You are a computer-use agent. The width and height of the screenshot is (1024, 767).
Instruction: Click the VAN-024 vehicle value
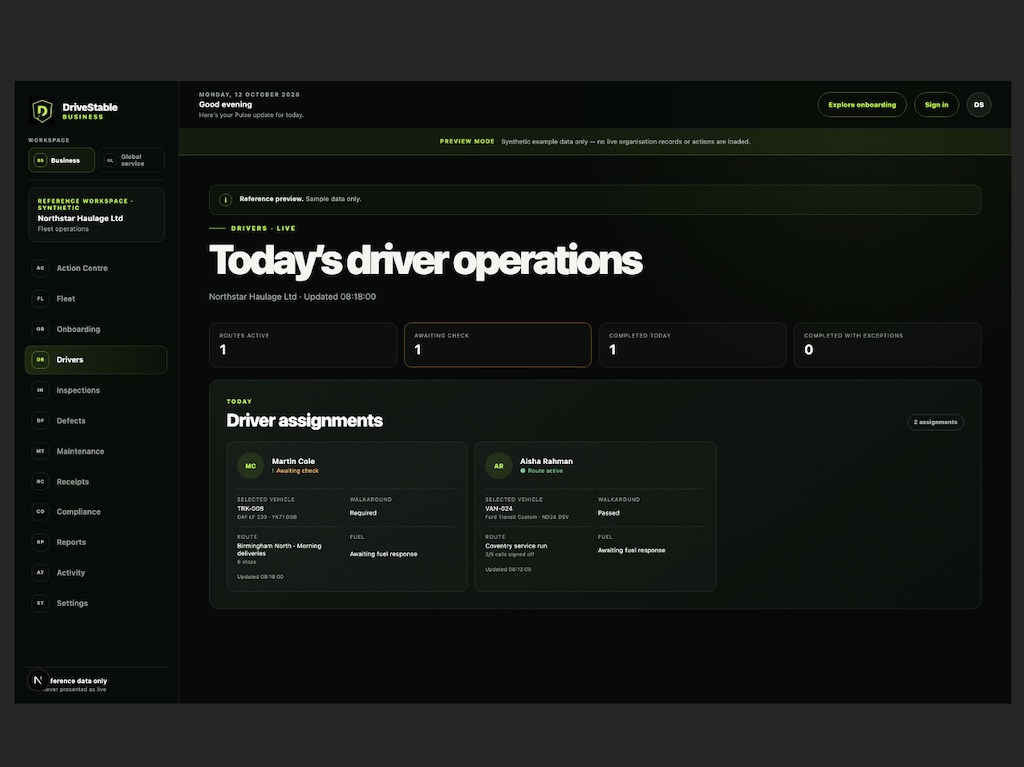click(499, 508)
